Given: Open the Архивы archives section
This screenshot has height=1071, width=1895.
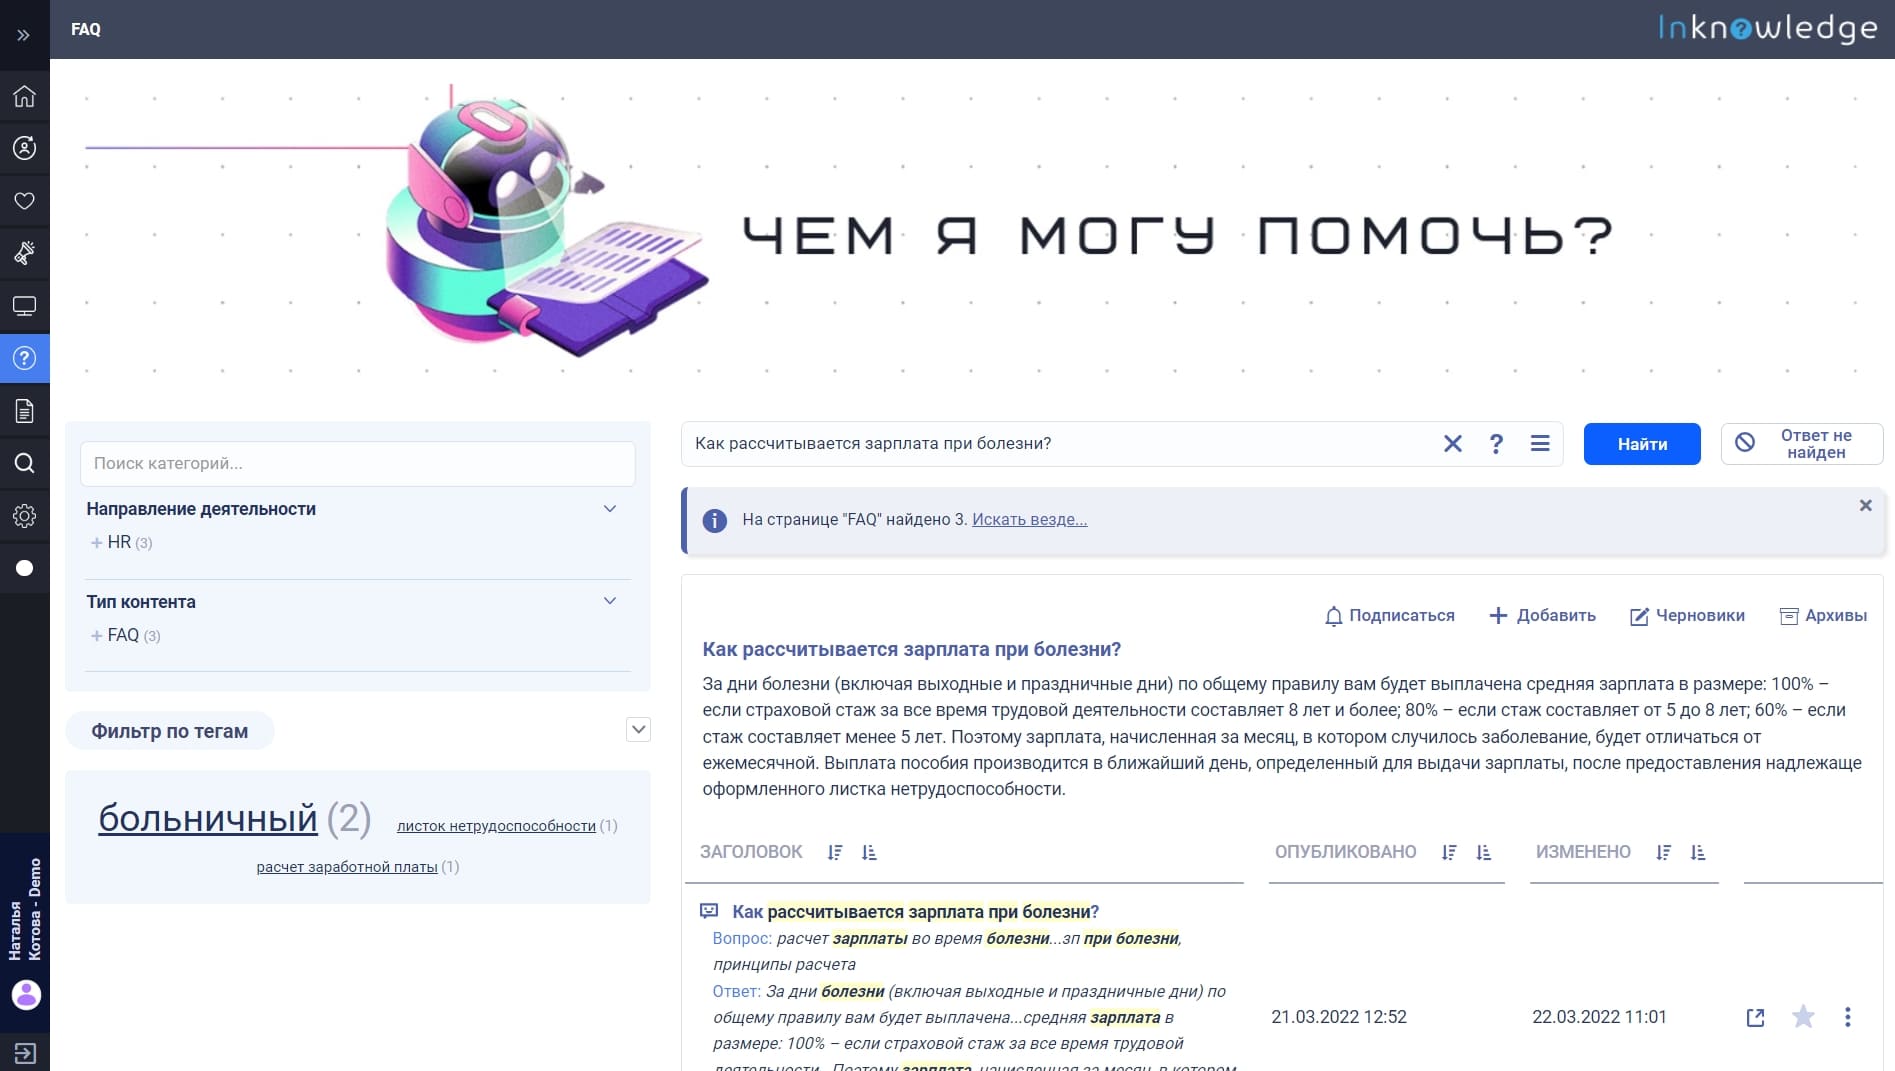Looking at the screenshot, I should [1823, 616].
